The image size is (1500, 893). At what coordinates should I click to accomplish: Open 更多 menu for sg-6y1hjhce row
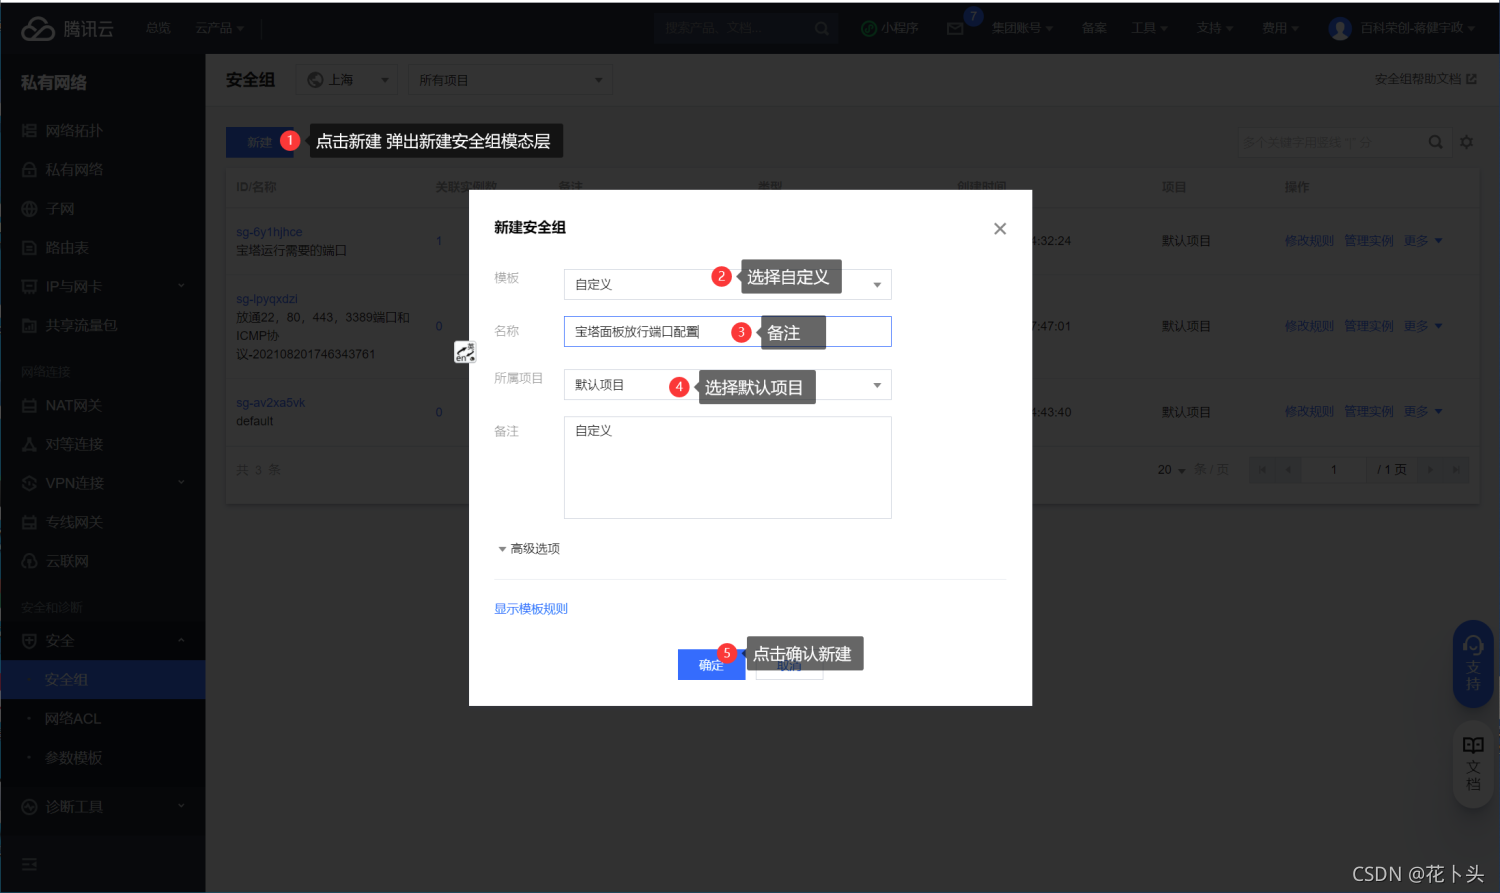tap(1423, 241)
